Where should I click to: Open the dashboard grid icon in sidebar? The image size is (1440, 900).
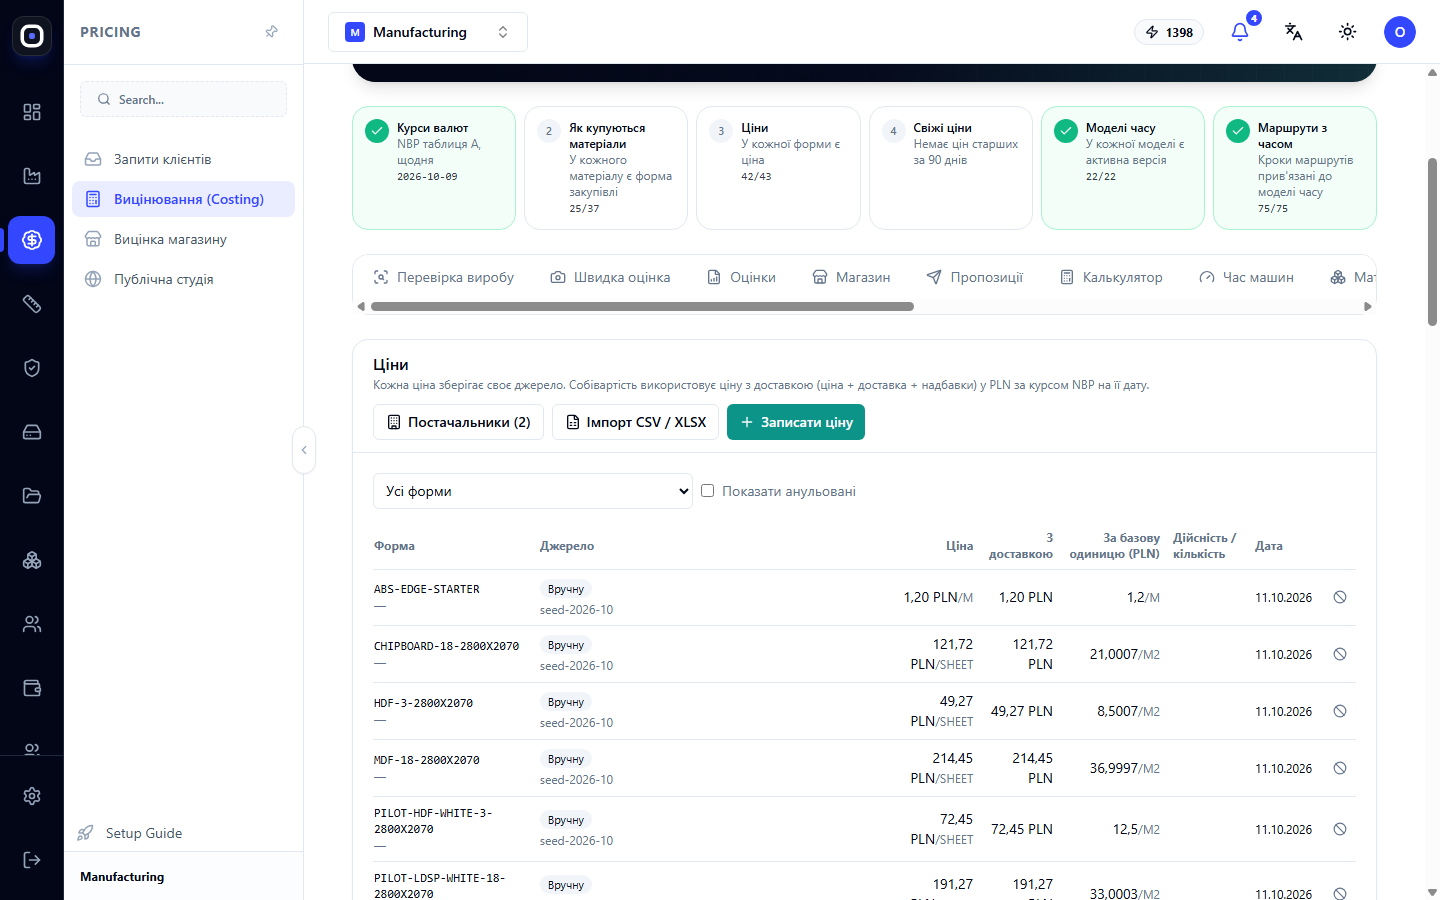click(x=32, y=112)
